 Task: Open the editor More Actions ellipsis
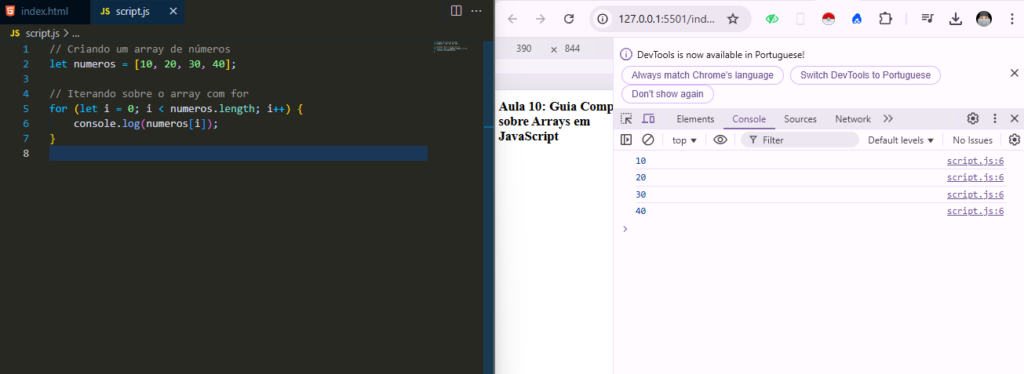pyautogui.click(x=476, y=11)
